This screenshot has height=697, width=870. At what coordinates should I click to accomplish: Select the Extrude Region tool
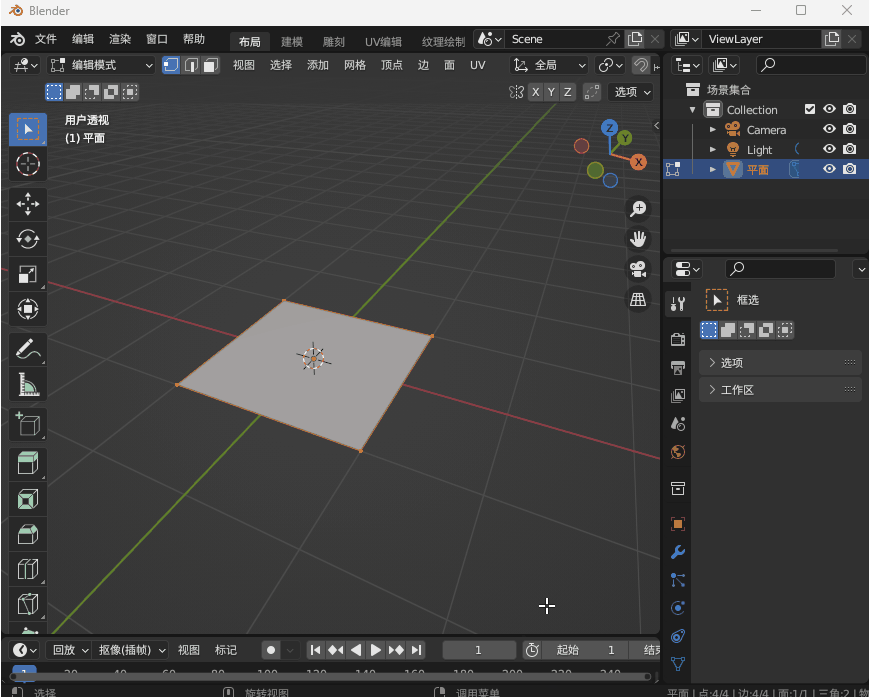click(x=28, y=464)
